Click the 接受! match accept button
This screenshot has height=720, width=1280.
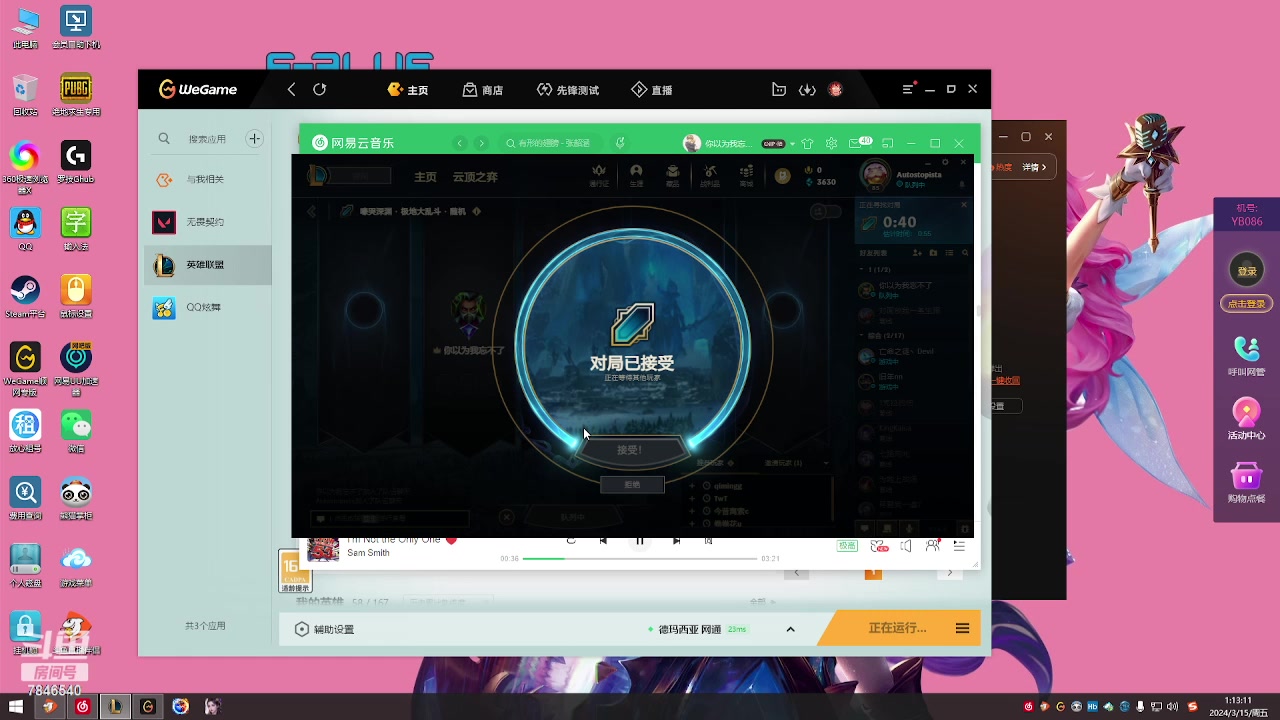click(x=629, y=450)
